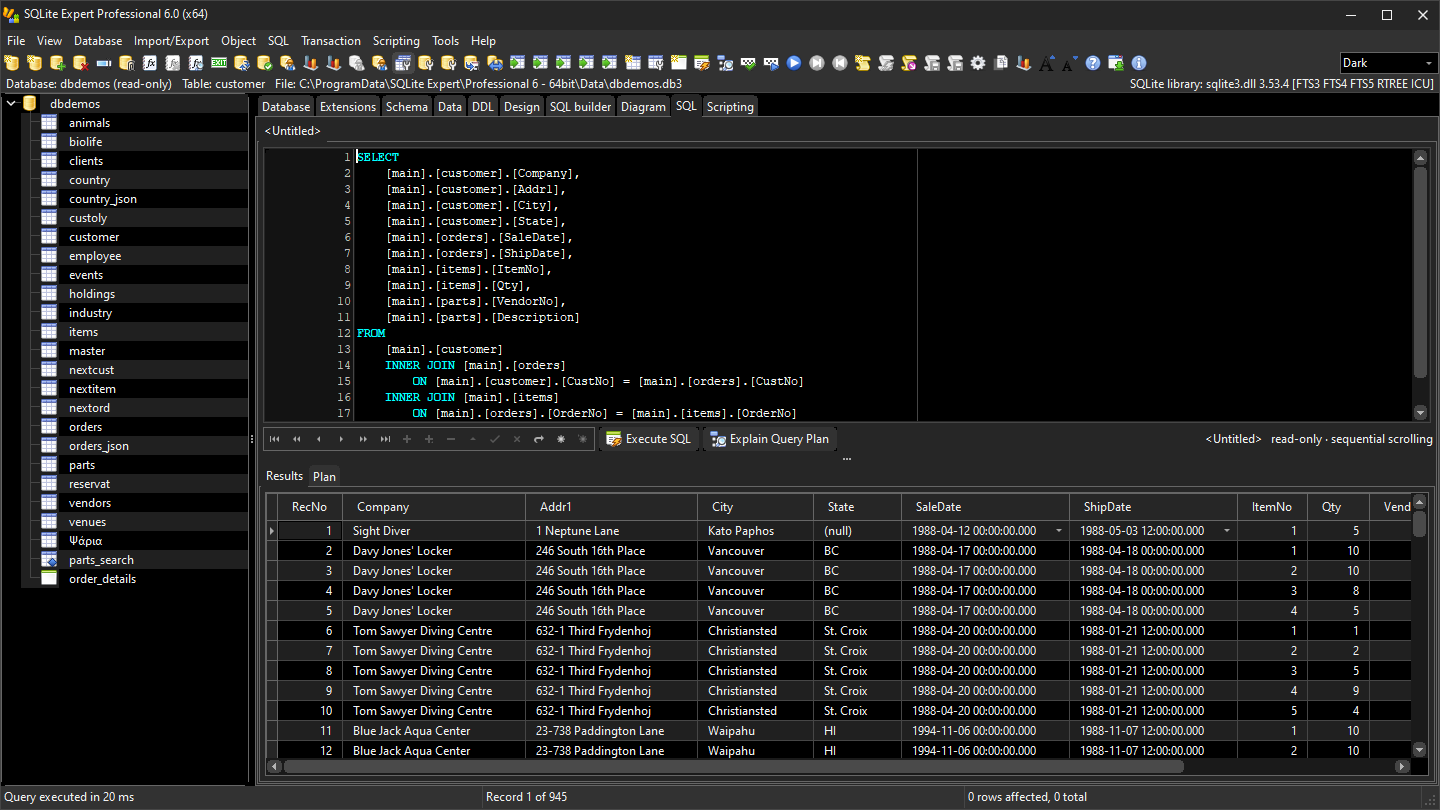Image resolution: width=1440 pixels, height=810 pixels.
Task: Click the database icon with green checkmark
Action: point(264,63)
